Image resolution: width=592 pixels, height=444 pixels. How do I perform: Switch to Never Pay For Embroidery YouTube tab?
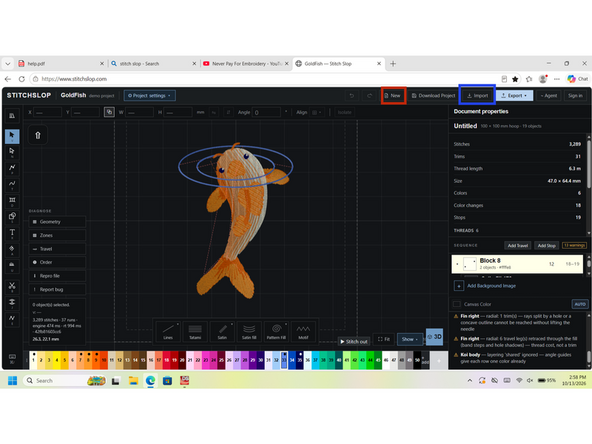click(245, 64)
